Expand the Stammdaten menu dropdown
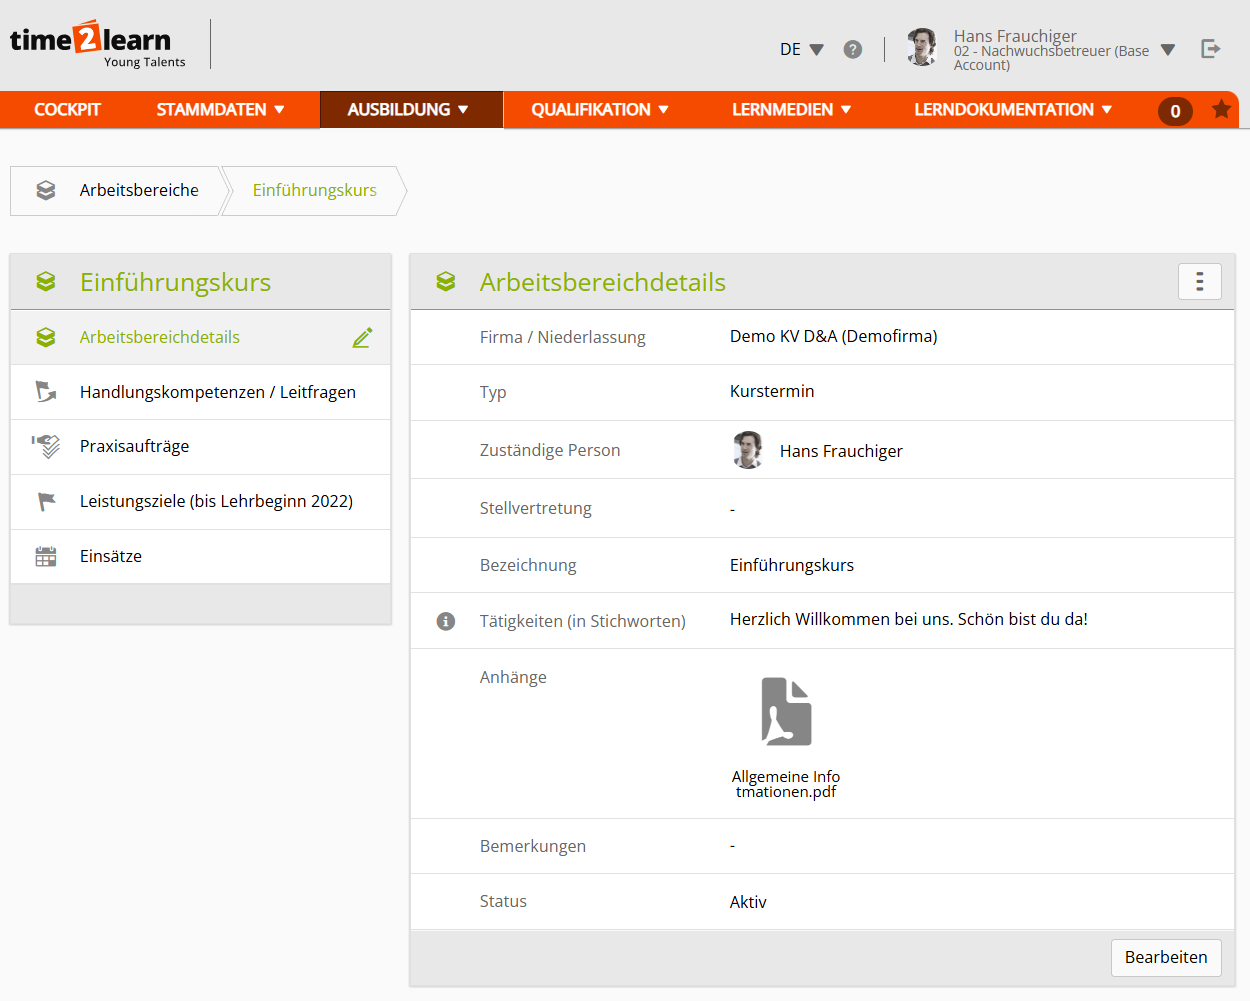This screenshot has width=1250, height=1001. tap(220, 110)
